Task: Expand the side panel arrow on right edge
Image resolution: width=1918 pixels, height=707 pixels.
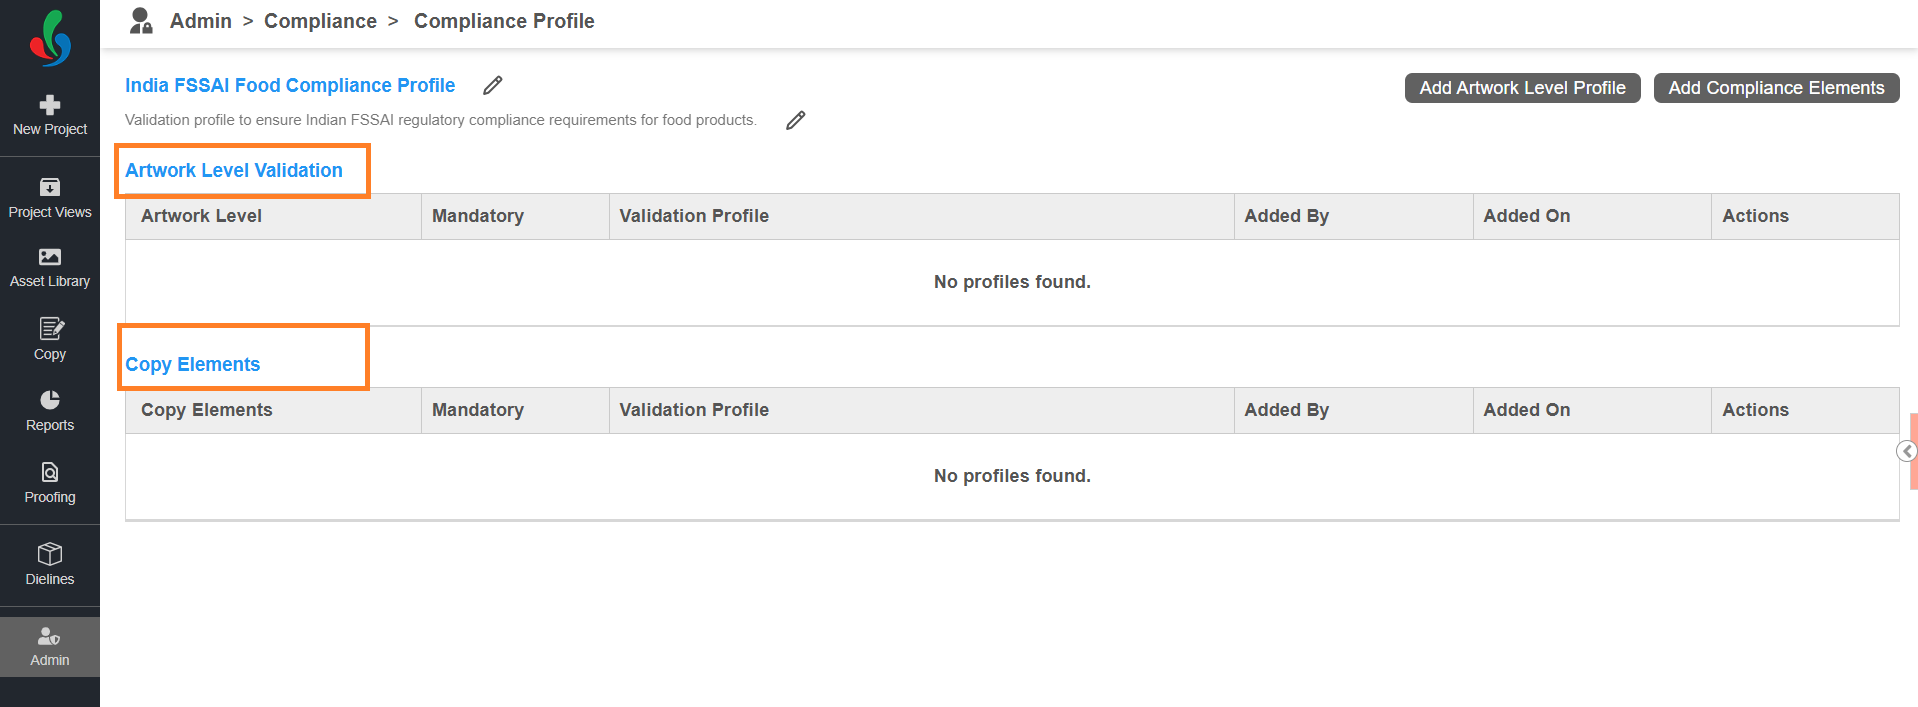Action: 1907,451
